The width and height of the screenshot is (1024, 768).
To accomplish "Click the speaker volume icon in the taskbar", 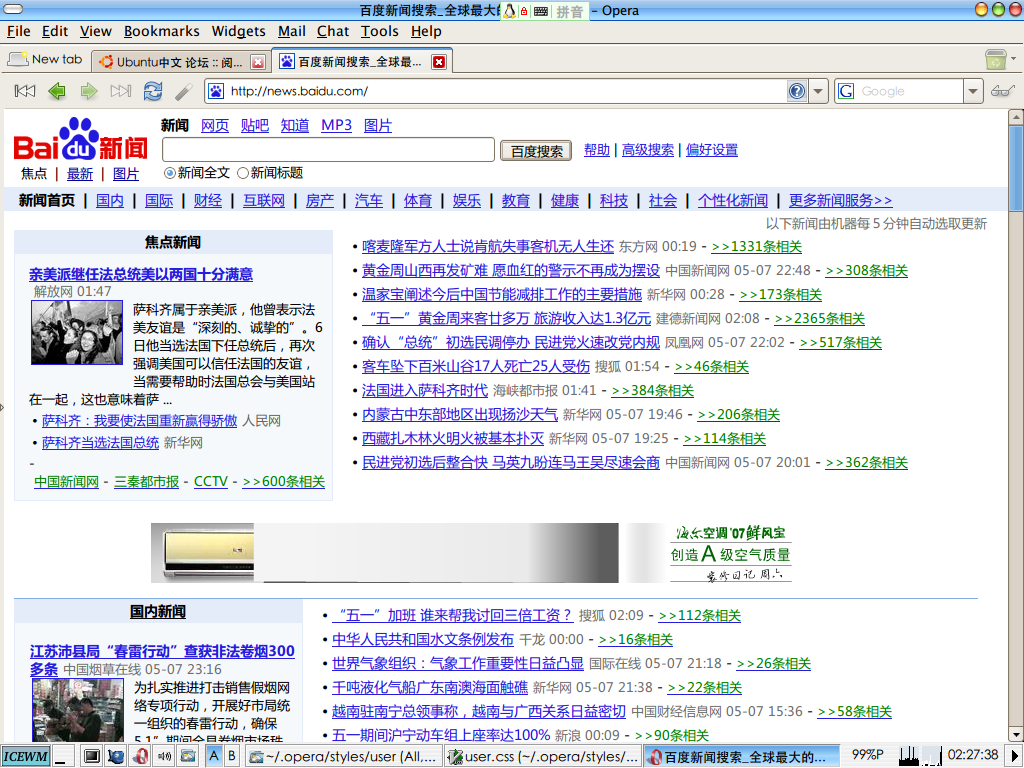I will (164, 757).
